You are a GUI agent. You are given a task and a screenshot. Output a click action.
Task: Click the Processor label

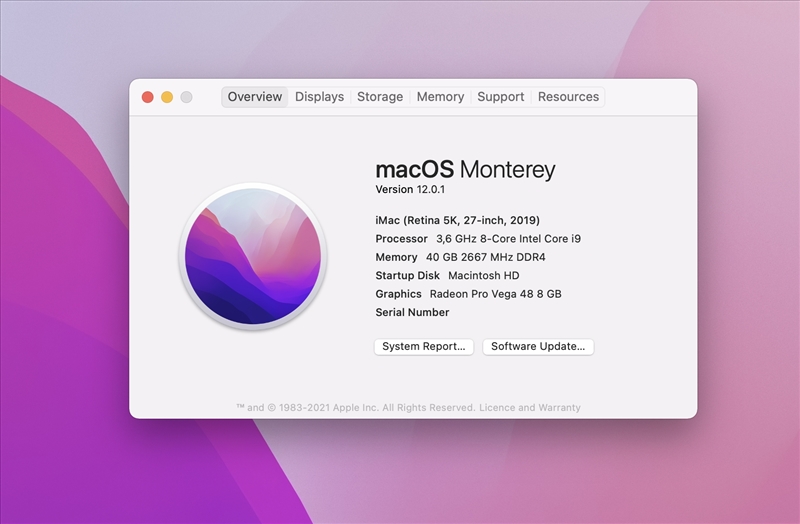[402, 239]
